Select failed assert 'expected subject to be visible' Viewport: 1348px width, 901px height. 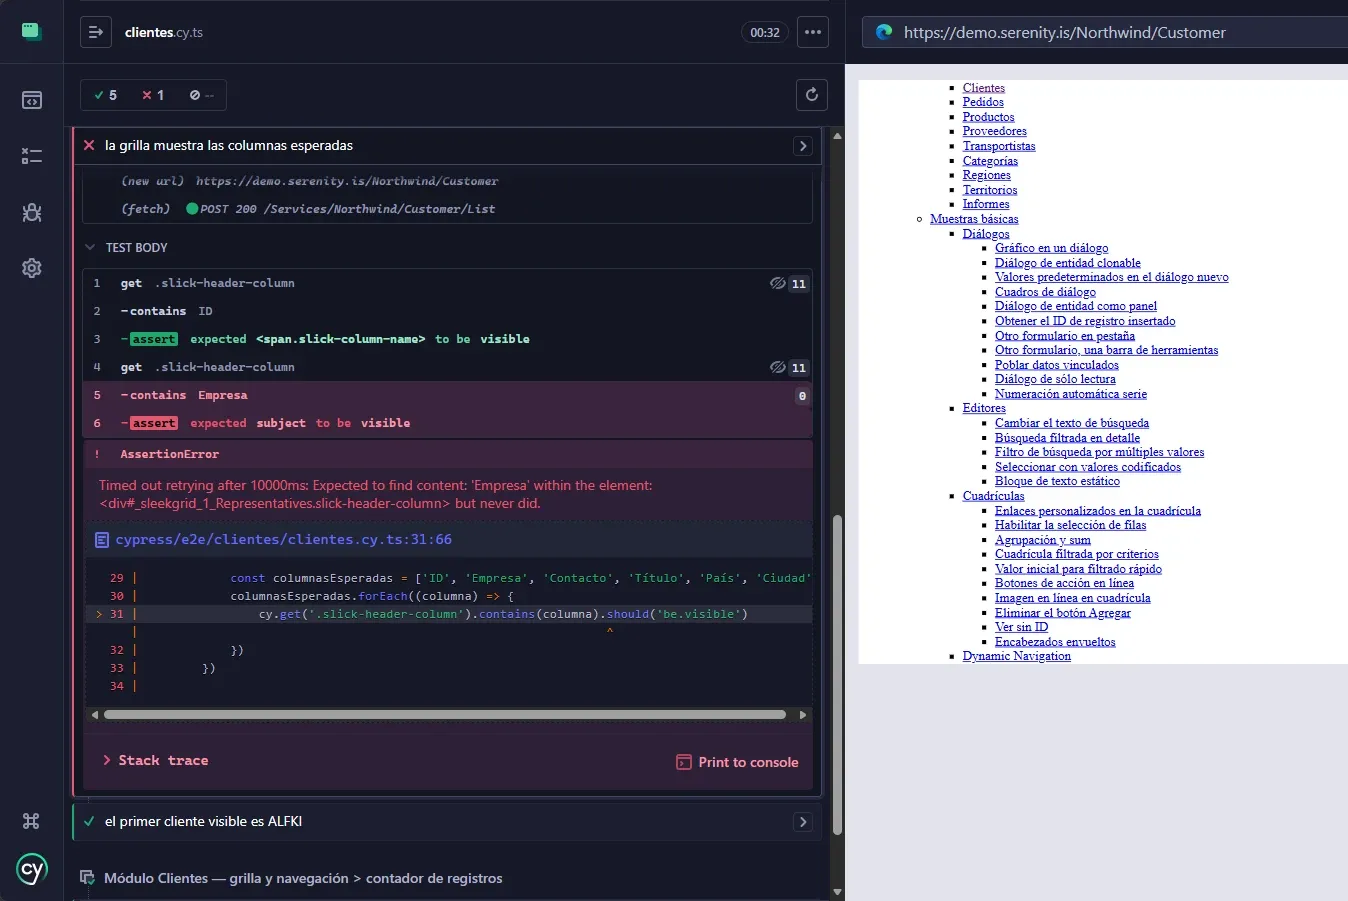tap(448, 423)
